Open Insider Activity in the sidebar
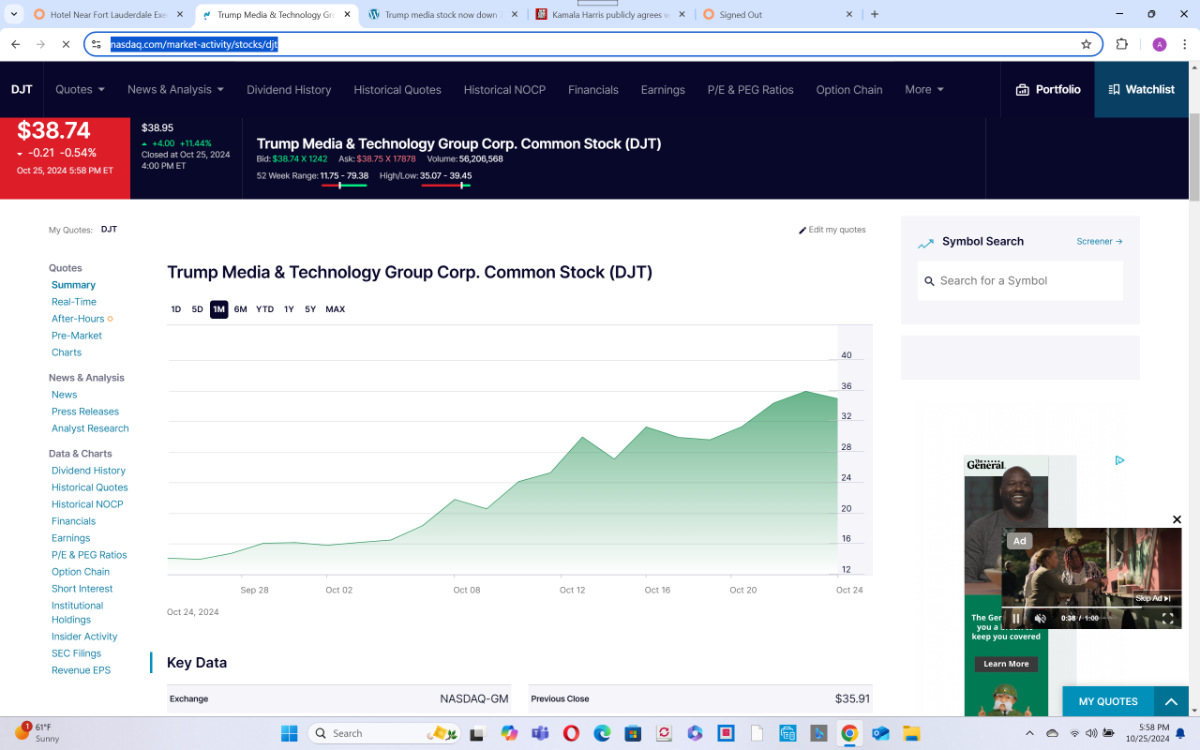 84,636
